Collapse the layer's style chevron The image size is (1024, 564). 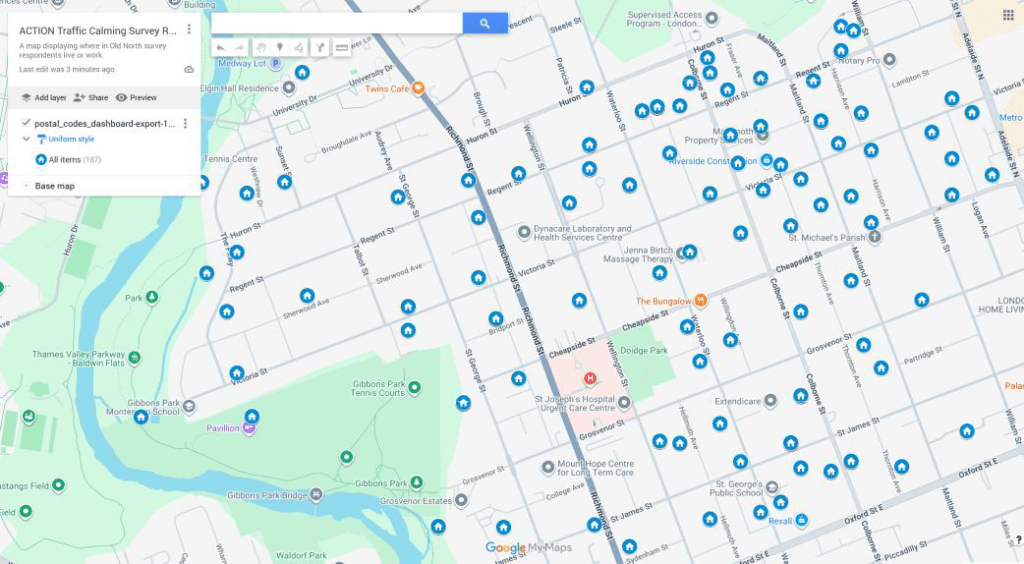pos(26,139)
